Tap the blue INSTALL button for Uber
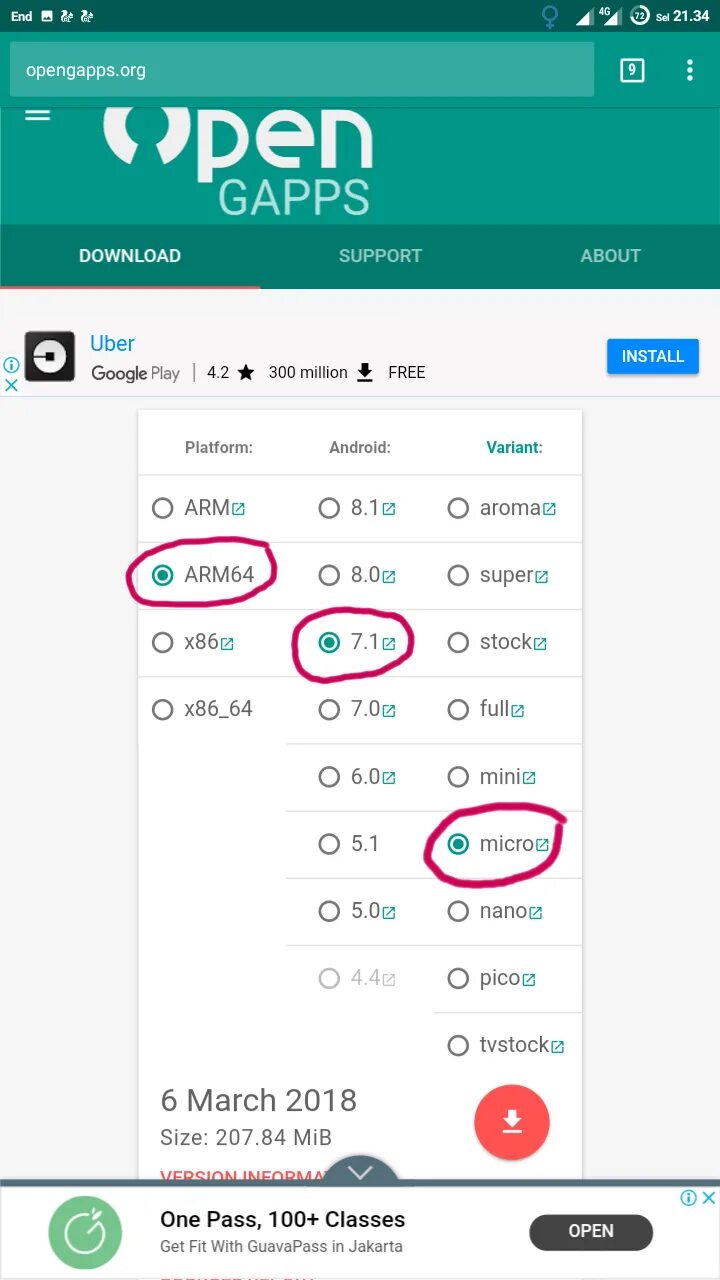 [x=653, y=357]
